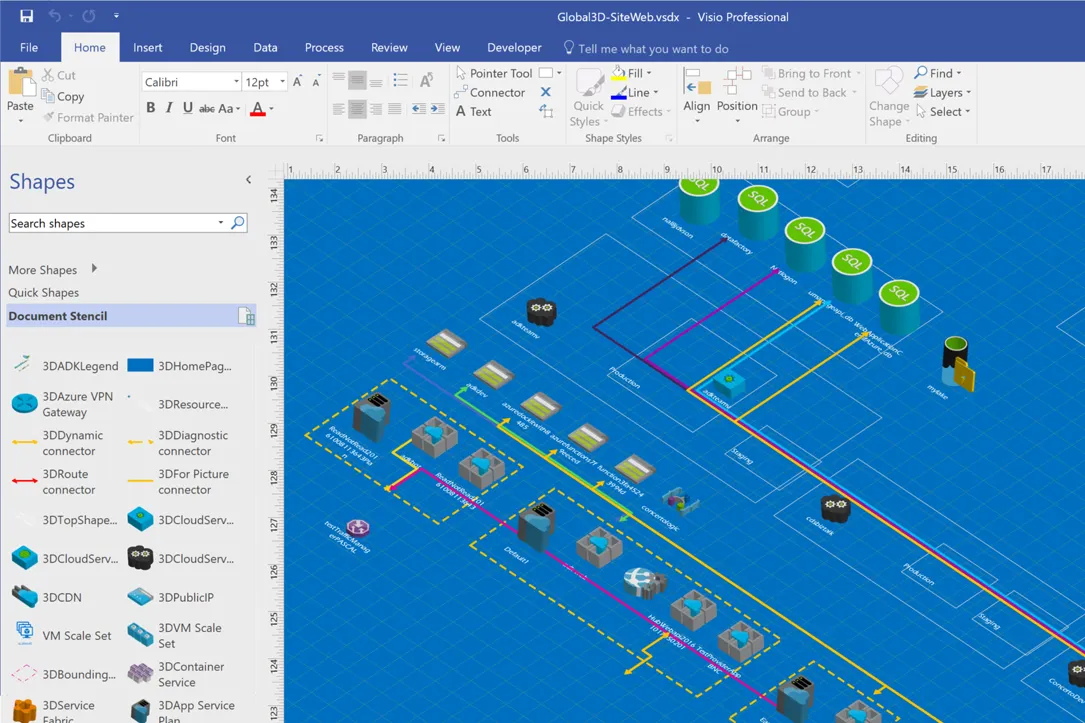Open the View ribbon tab
This screenshot has height=723, width=1085.
(x=447, y=48)
